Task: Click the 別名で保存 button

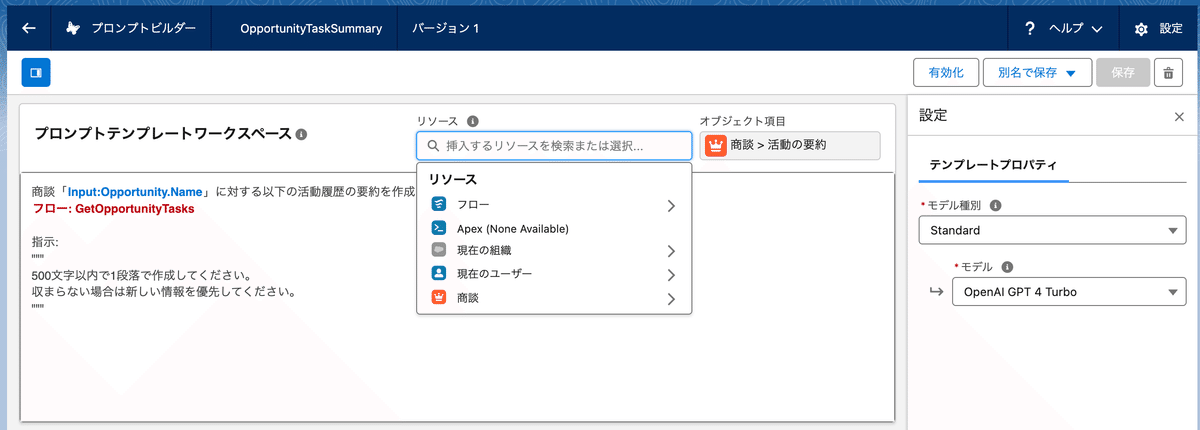Action: point(1037,73)
